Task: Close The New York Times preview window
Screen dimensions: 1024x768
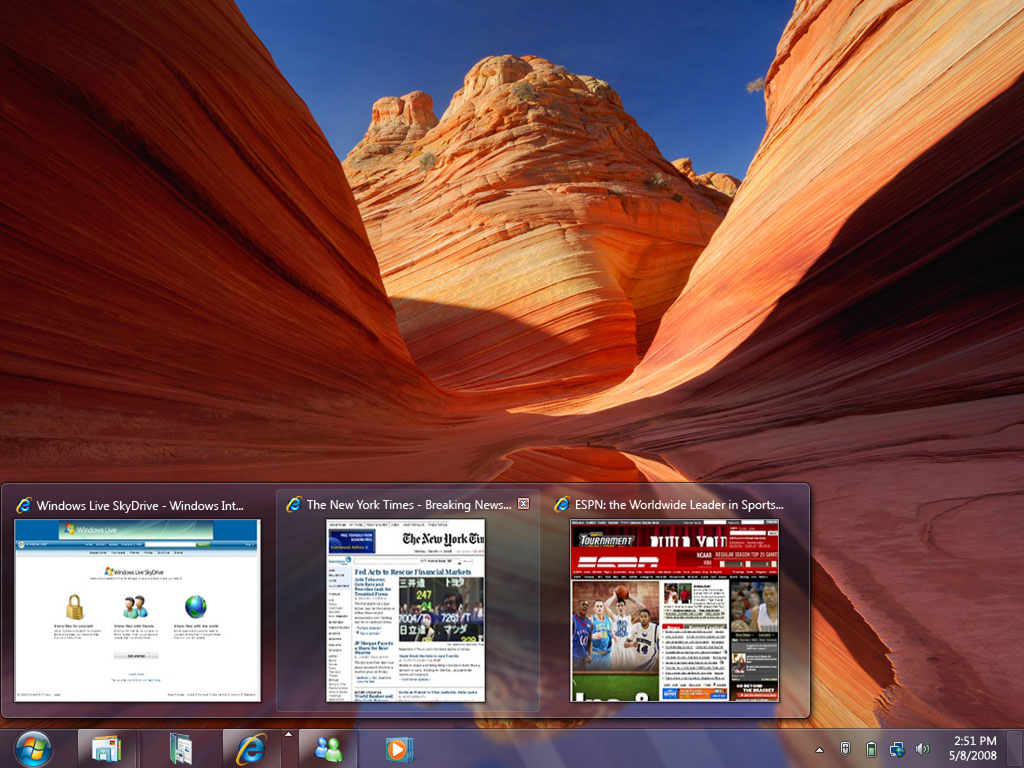Action: pos(523,504)
